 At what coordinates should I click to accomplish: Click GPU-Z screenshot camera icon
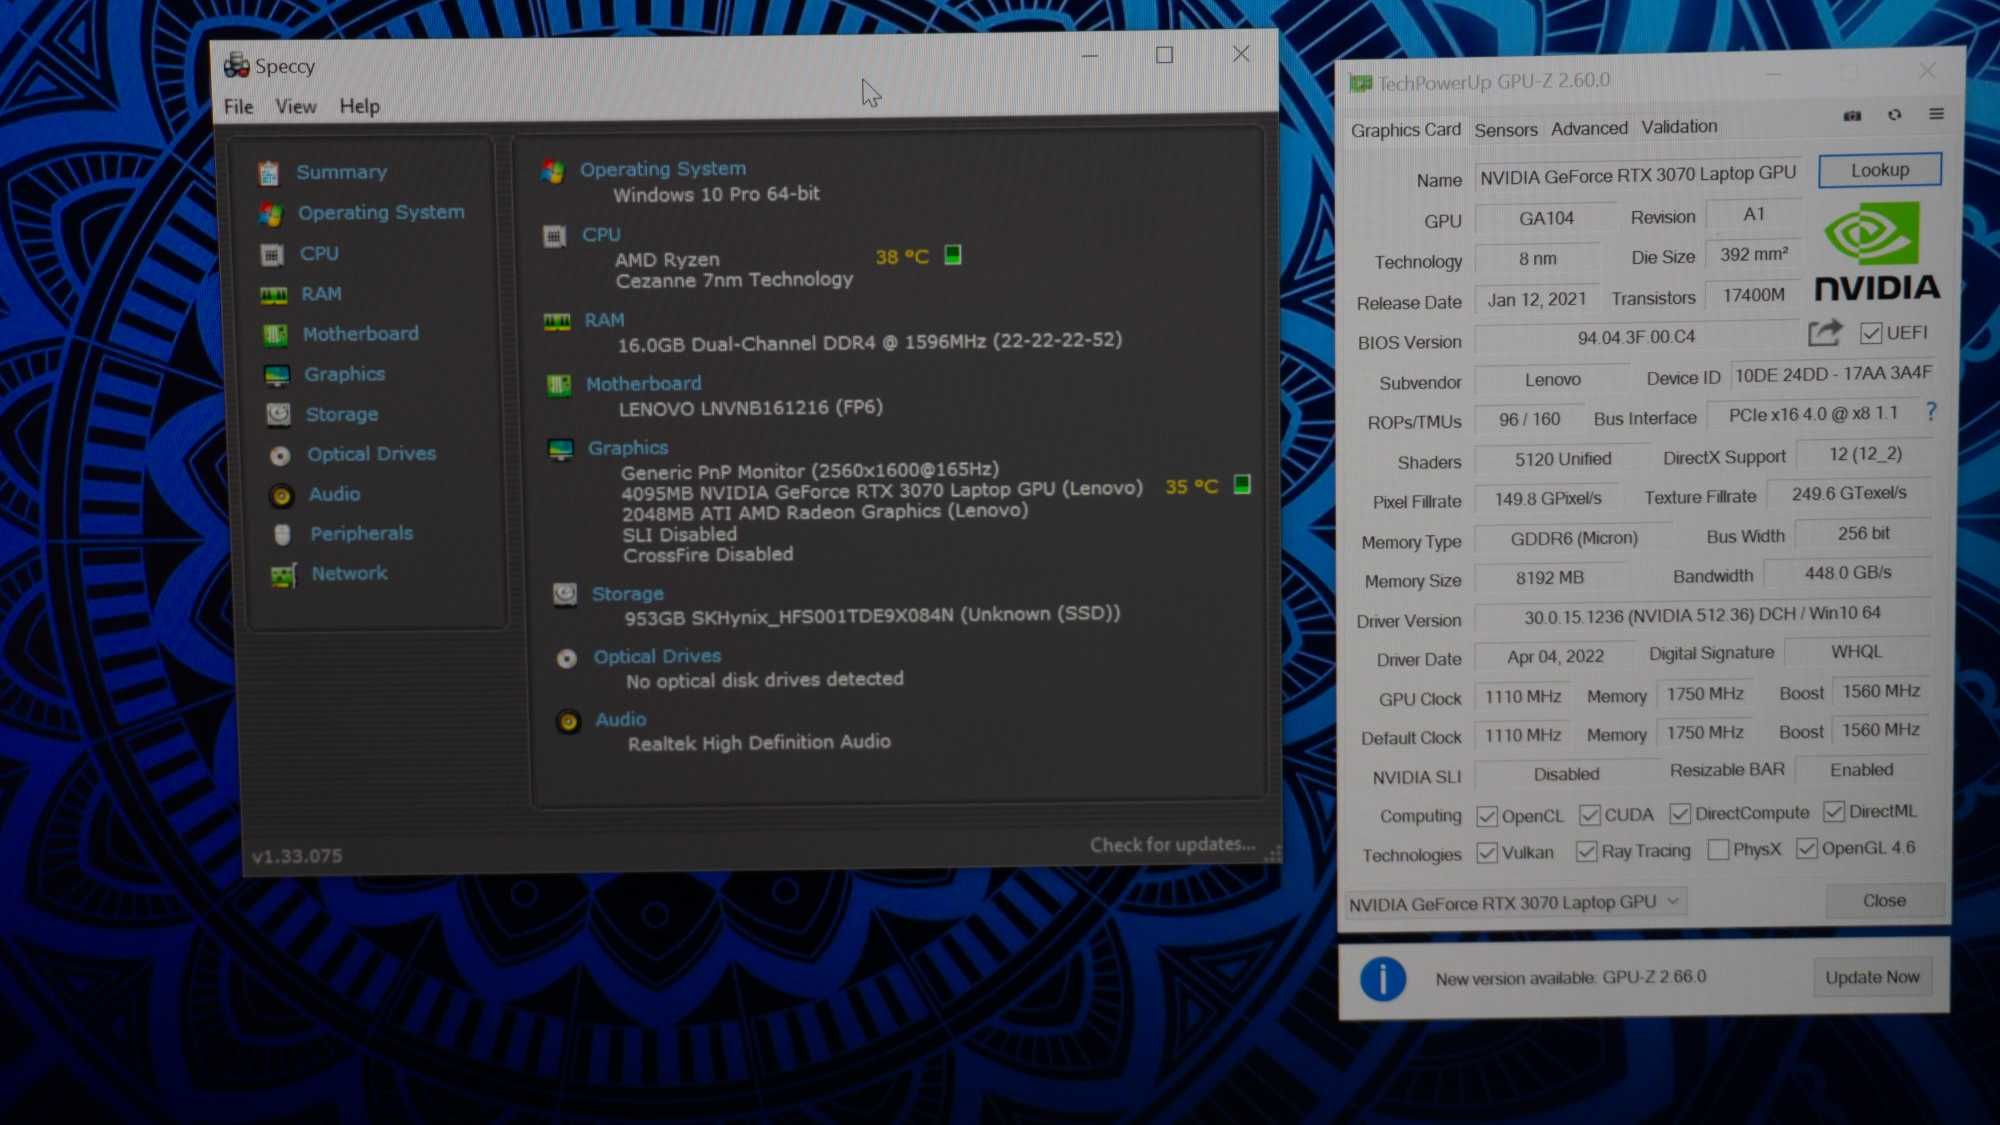[1852, 116]
